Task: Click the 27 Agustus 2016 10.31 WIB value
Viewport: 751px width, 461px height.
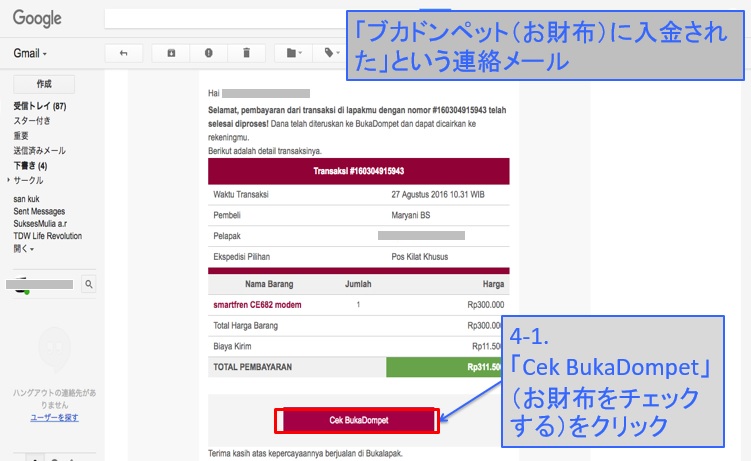Action: click(x=438, y=194)
